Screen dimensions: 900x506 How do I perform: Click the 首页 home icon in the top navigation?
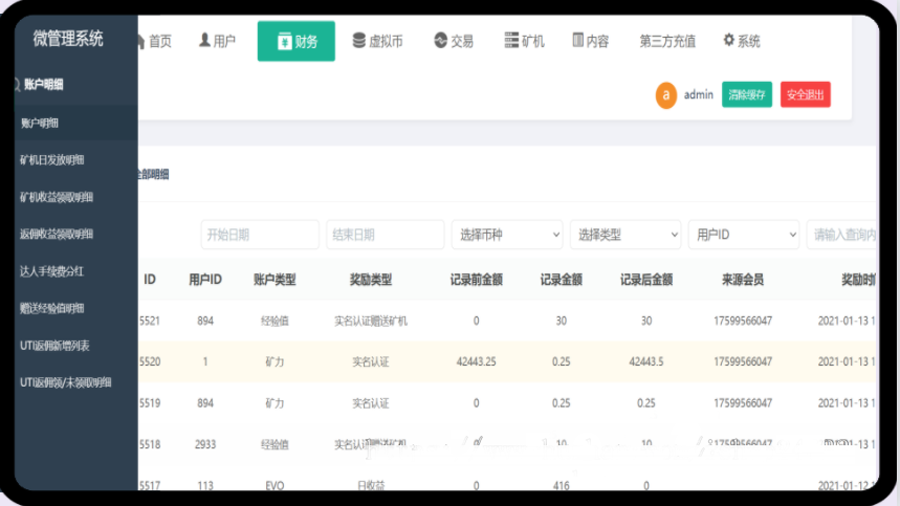pyautogui.click(x=139, y=41)
